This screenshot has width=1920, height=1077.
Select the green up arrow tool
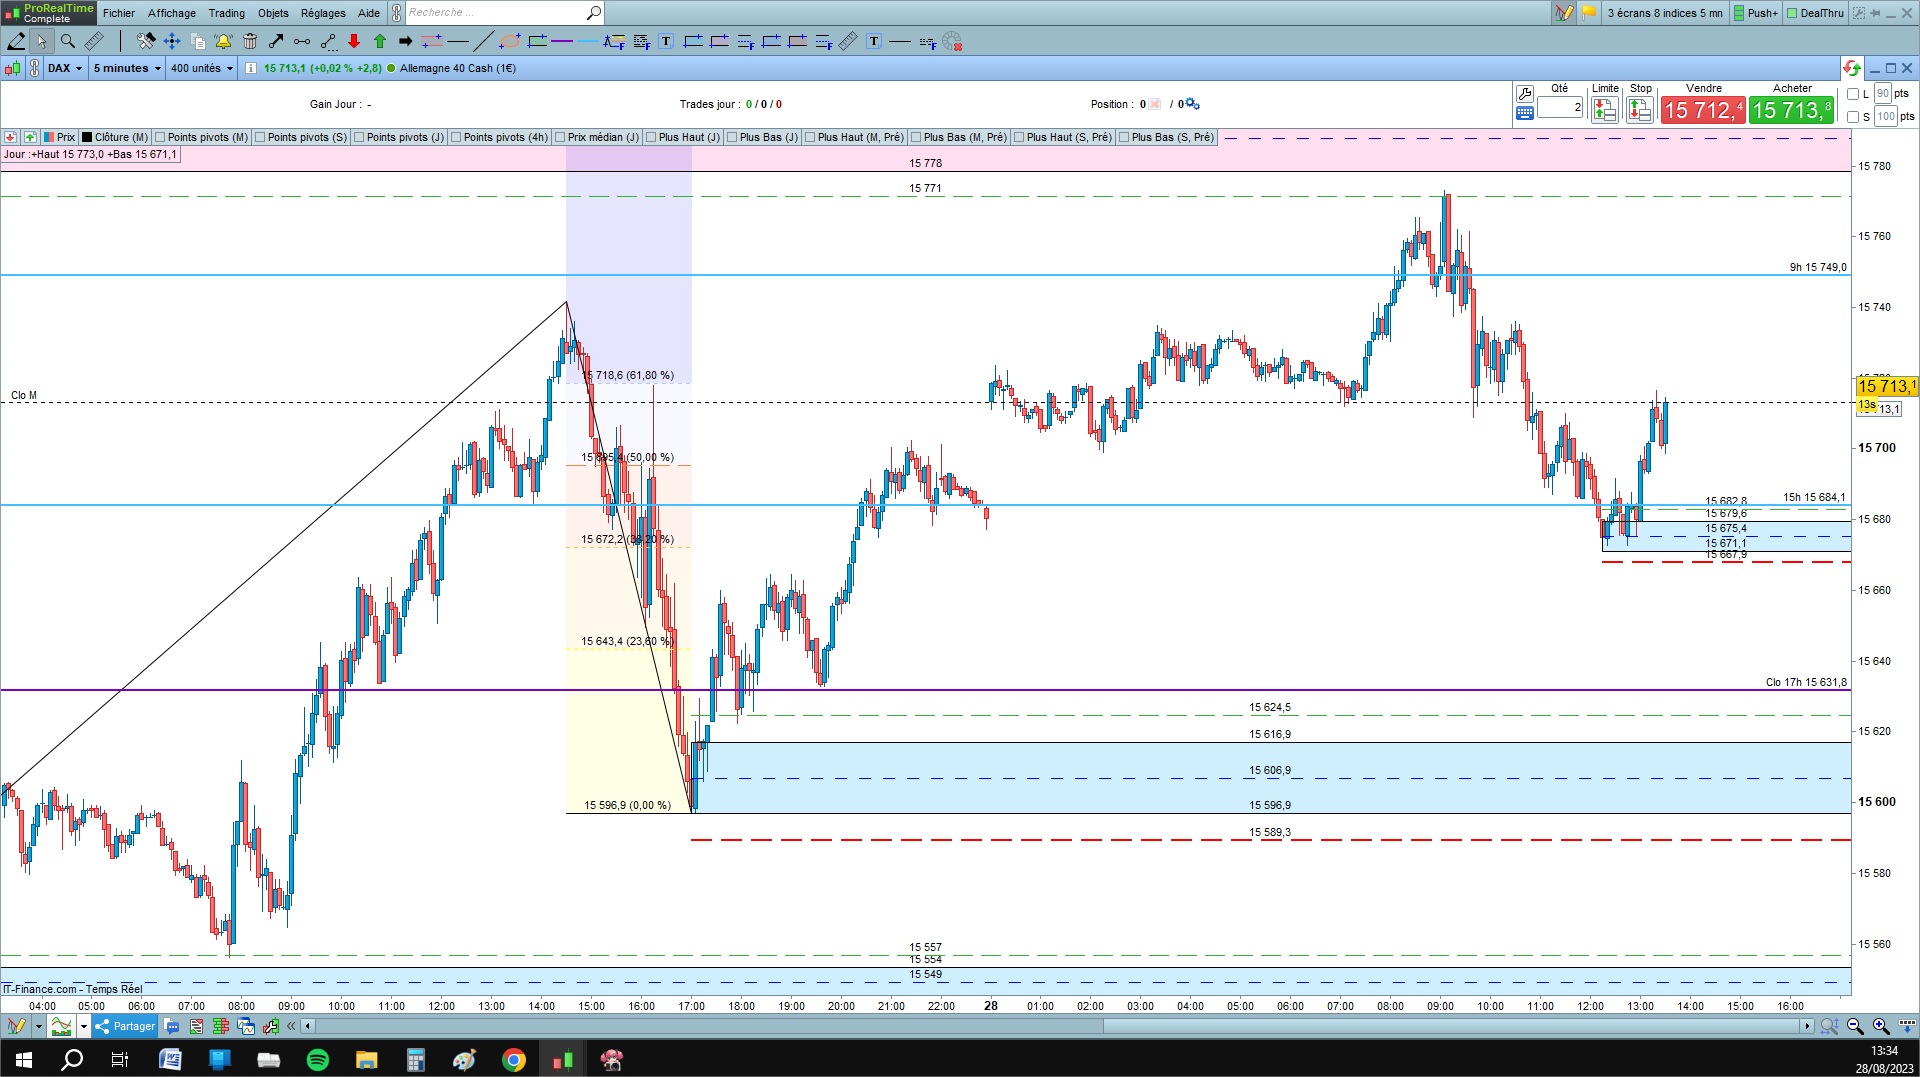(380, 41)
